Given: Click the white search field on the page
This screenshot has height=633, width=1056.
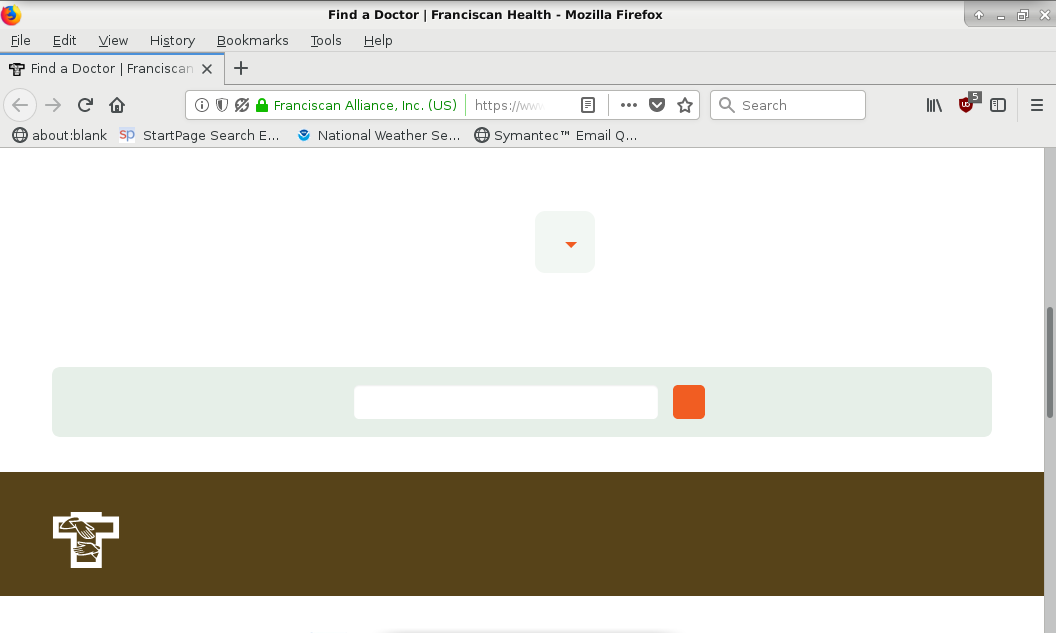Looking at the screenshot, I should (505, 402).
